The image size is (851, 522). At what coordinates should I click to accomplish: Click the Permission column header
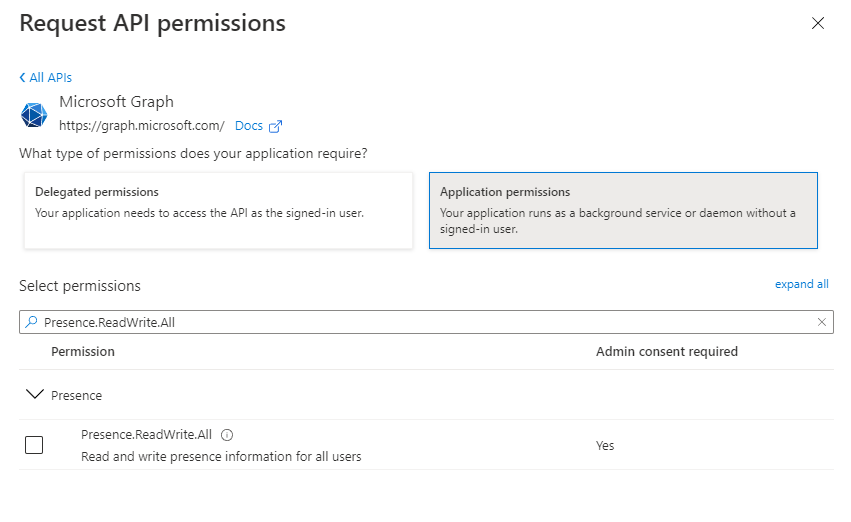(82, 352)
